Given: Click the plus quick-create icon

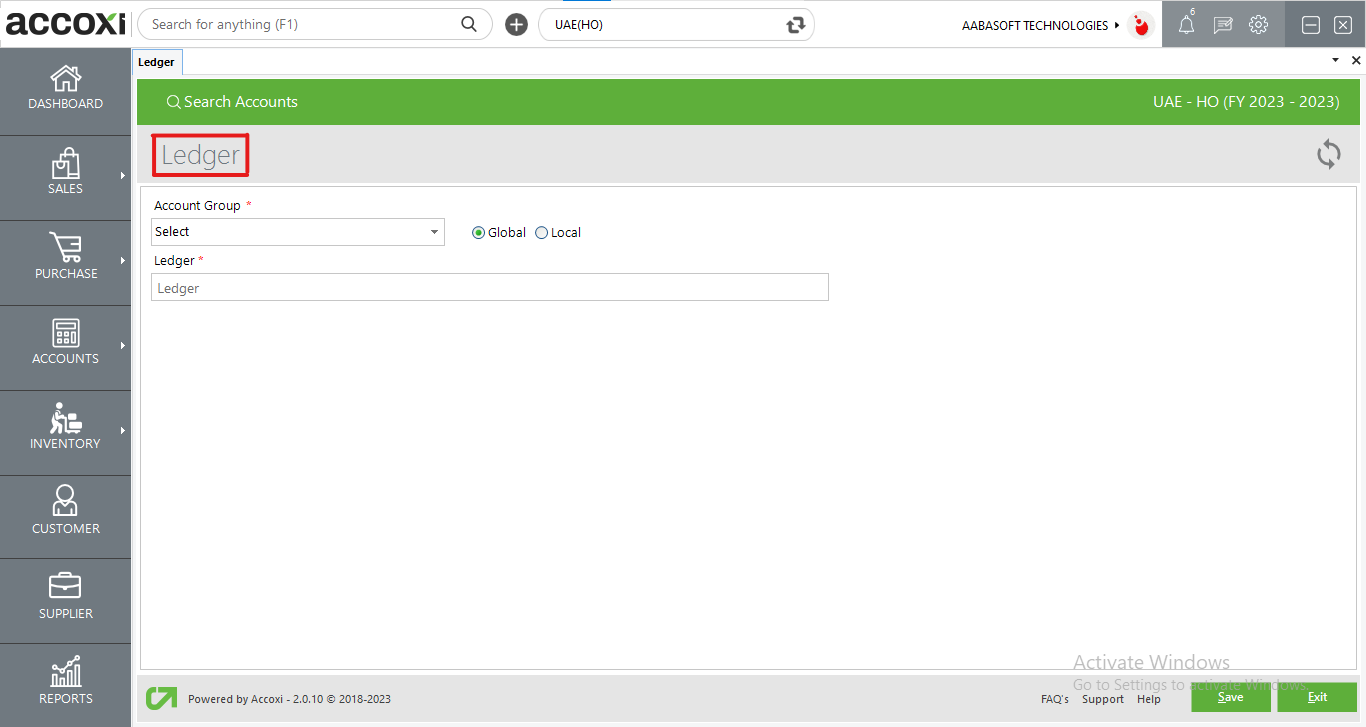Looking at the screenshot, I should pos(516,25).
